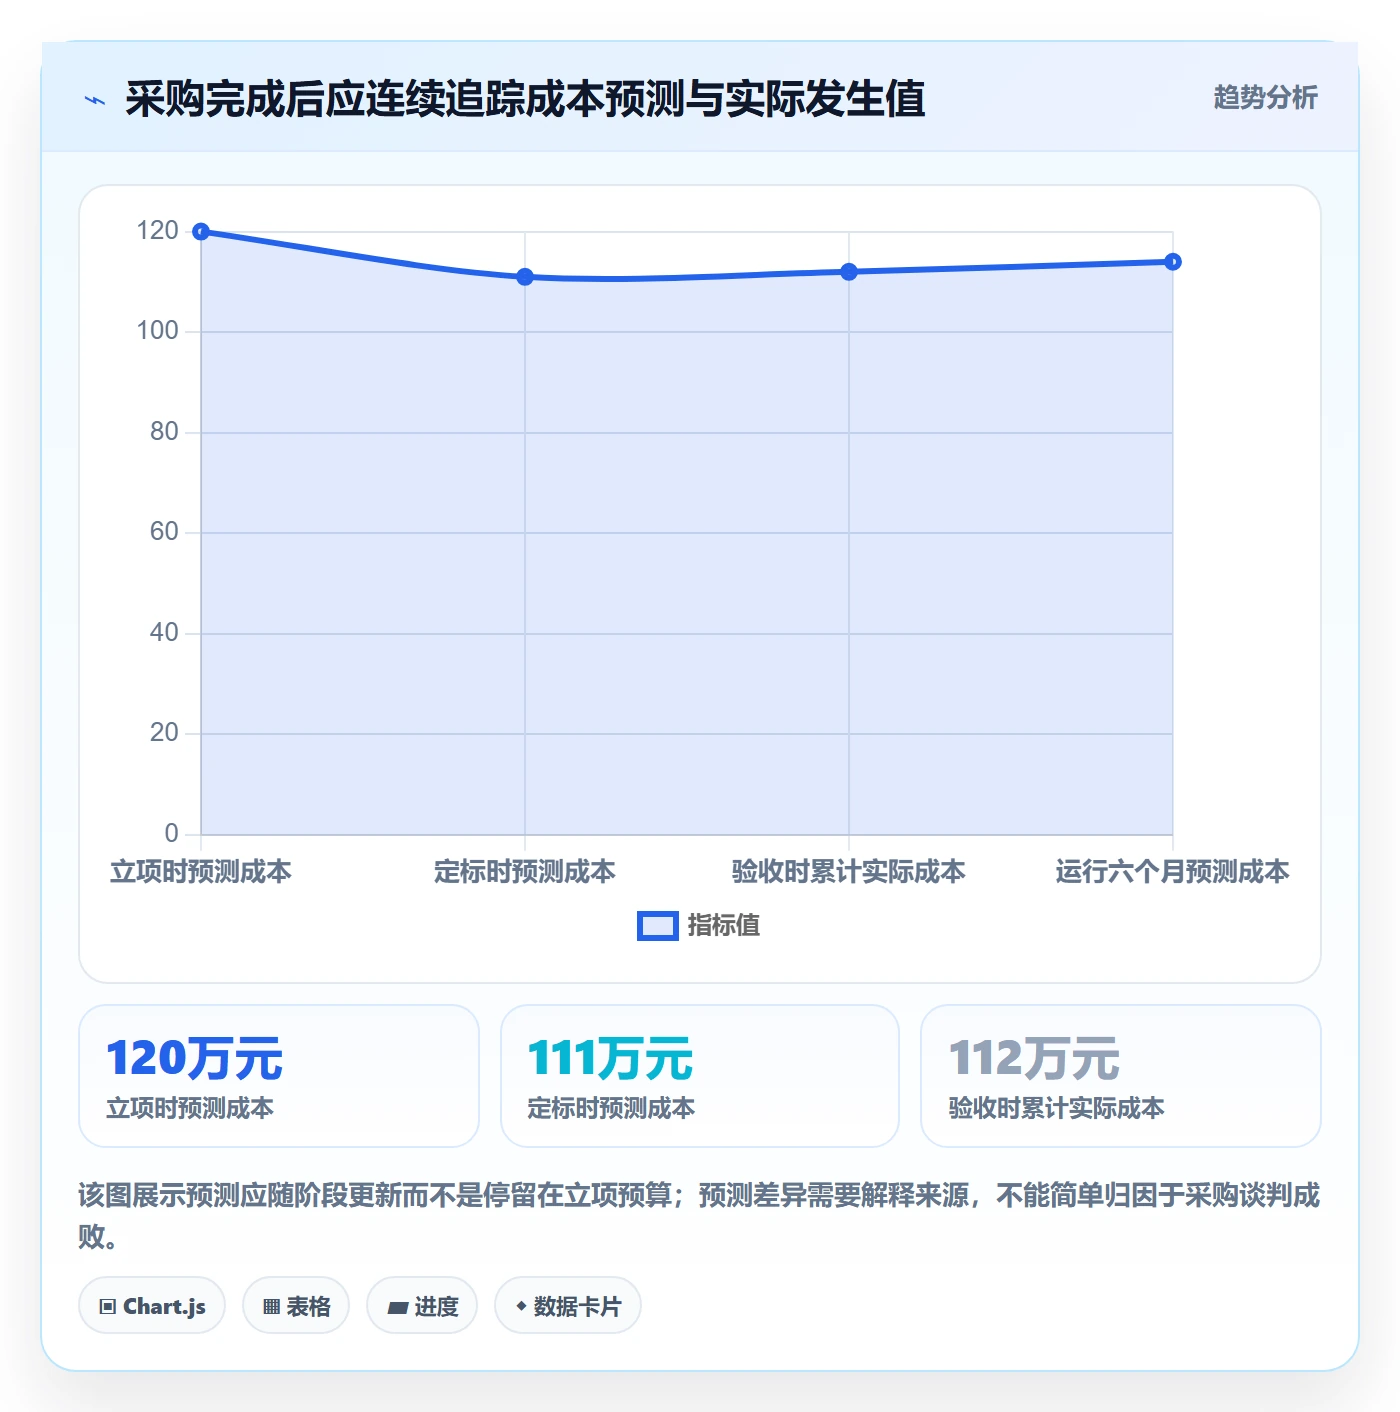Click the diamond icon in 数据卡片 chip
The width and height of the screenshot is (1400, 1412).
[521, 1306]
